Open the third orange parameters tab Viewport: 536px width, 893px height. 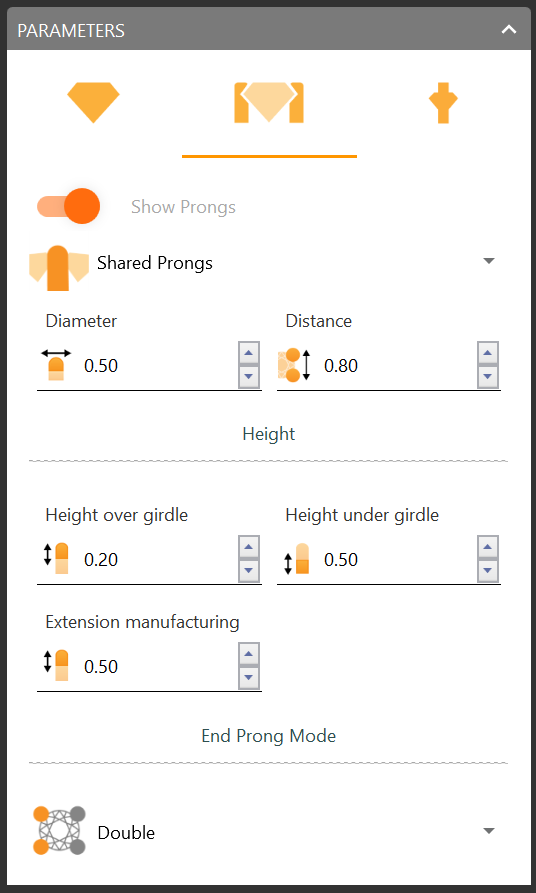pos(443,103)
